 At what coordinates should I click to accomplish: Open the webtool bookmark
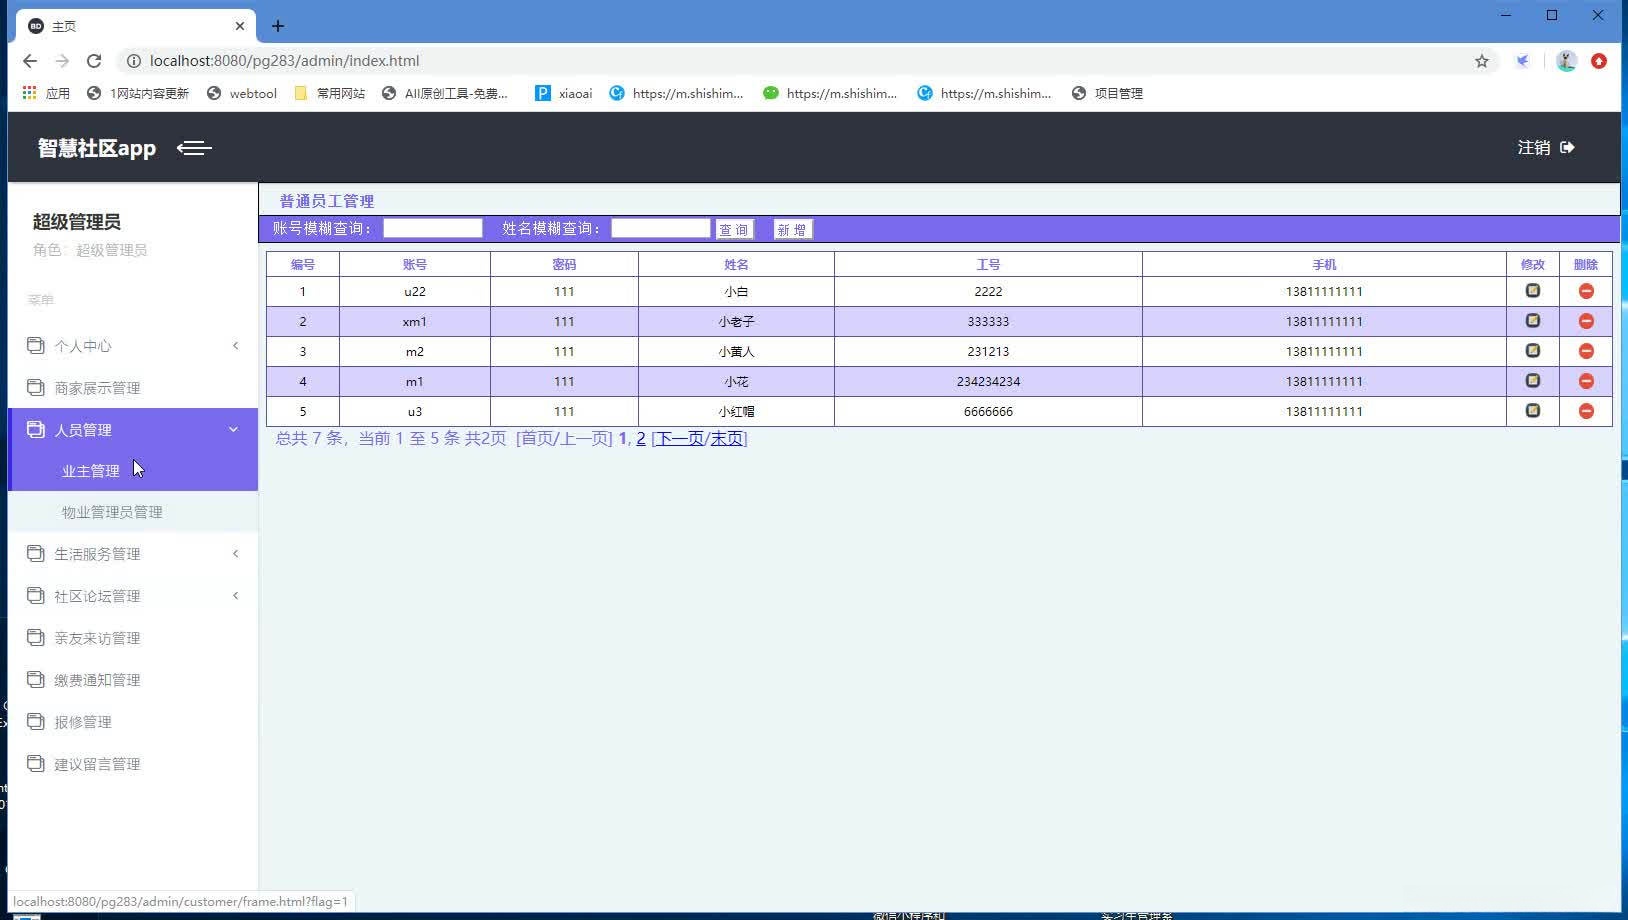242,93
